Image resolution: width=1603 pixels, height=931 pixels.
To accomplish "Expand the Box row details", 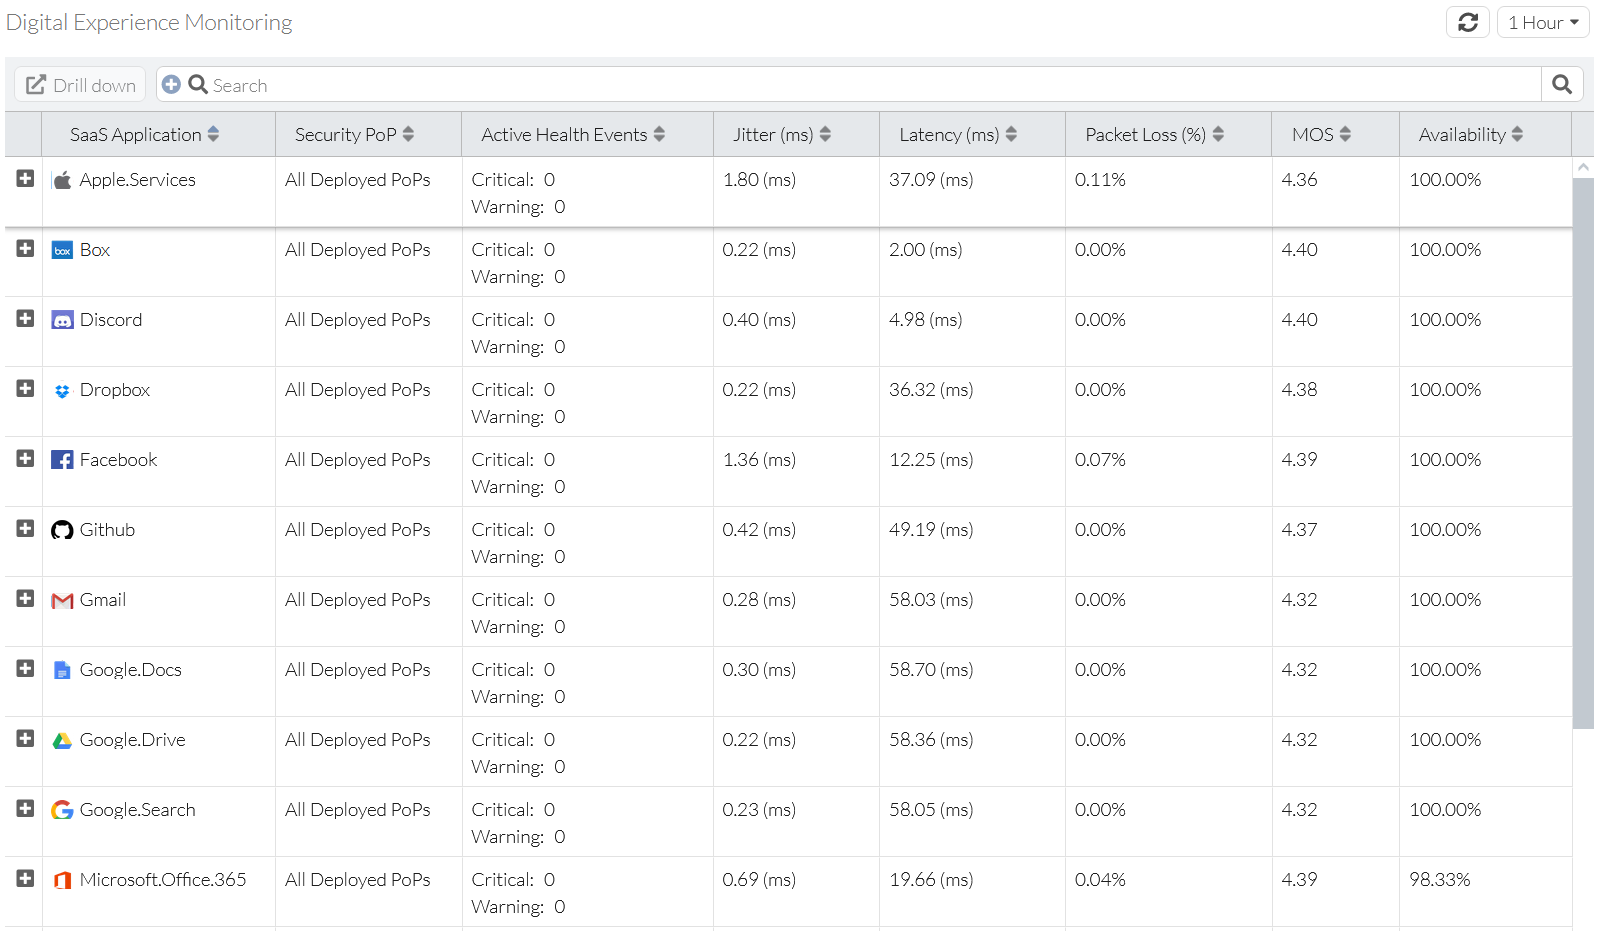I will pyautogui.click(x=23, y=249).
